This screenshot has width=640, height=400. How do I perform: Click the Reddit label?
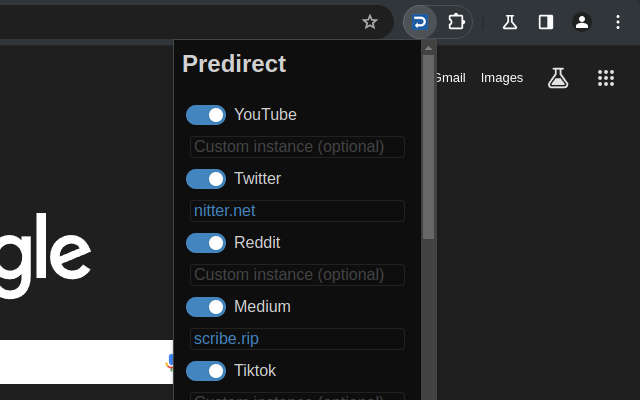(257, 243)
